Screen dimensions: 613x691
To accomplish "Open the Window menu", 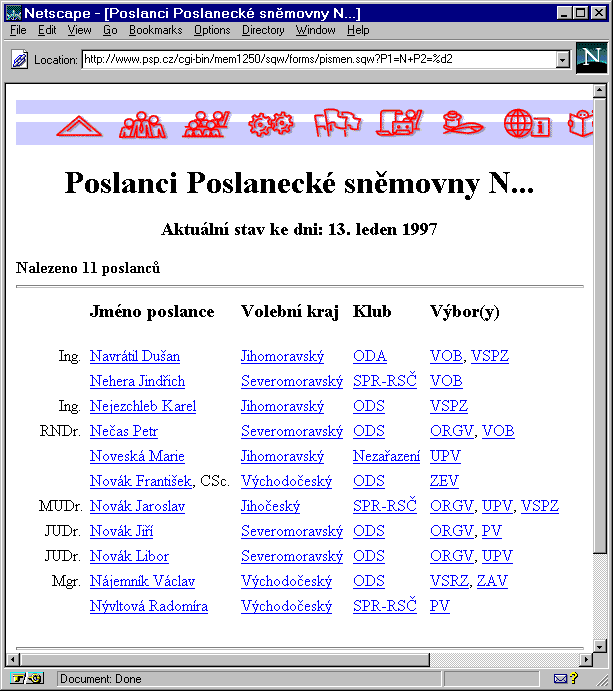I will pos(315,30).
